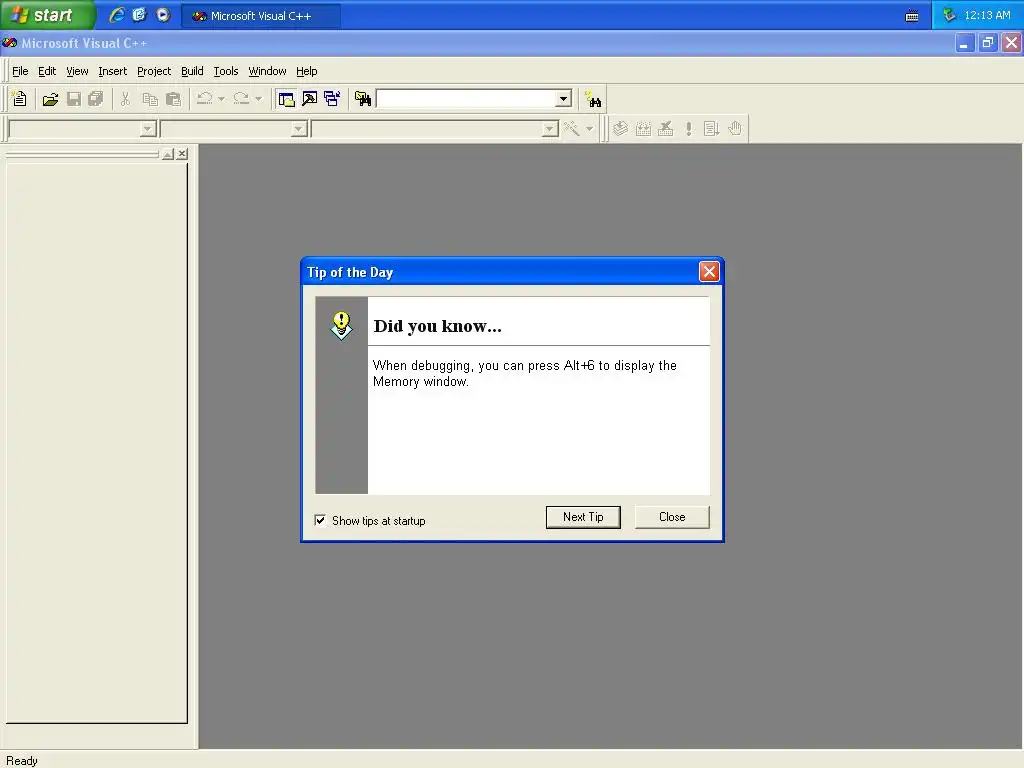Click the system tray network icon
Viewport: 1024px width, 768px height.
pos(950,15)
